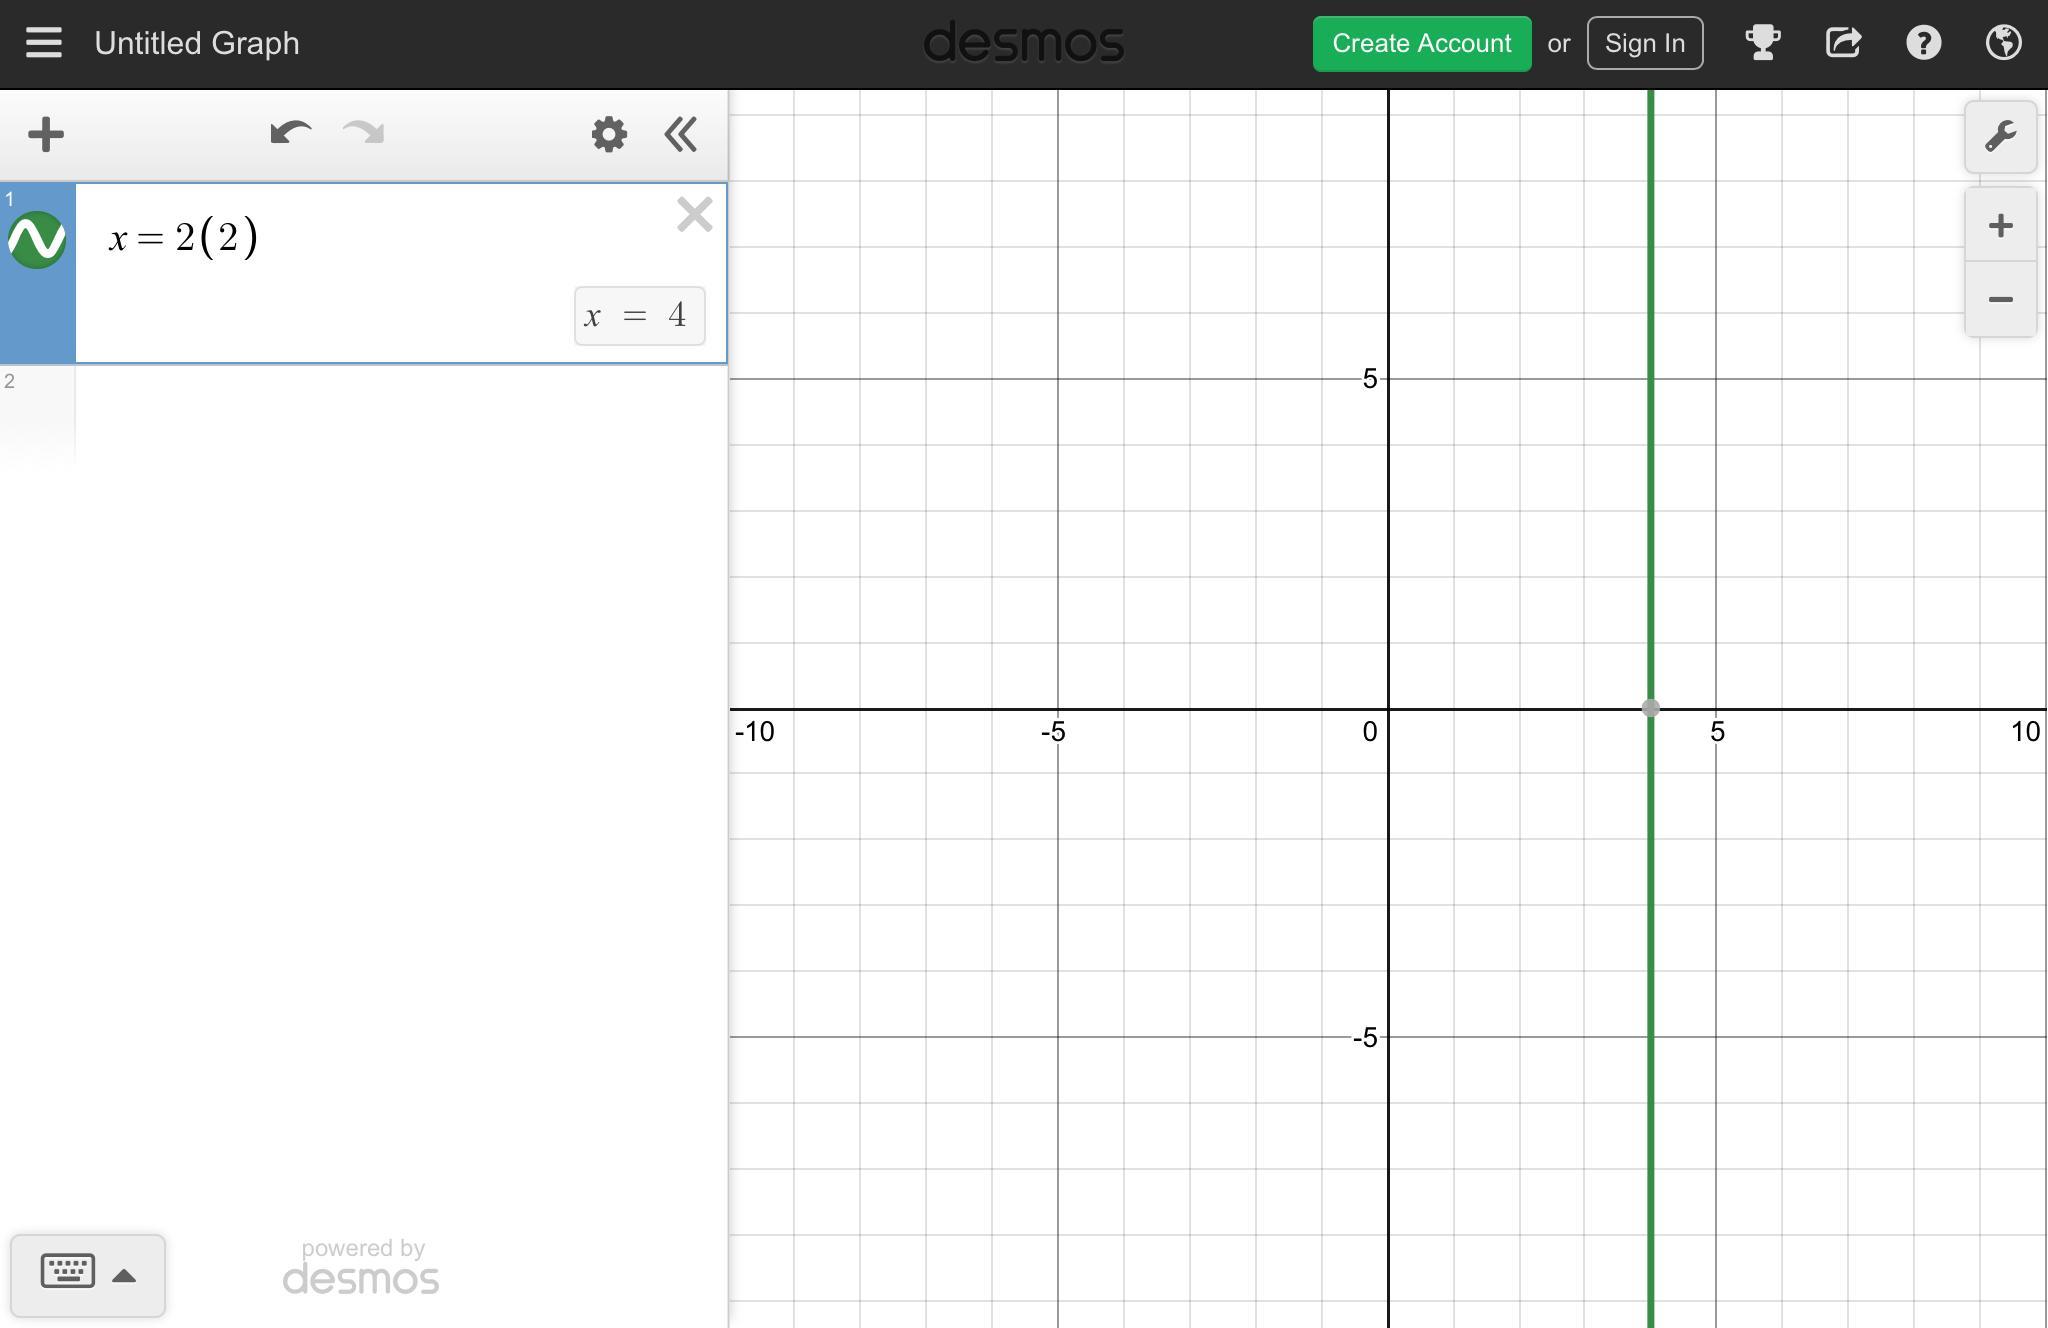This screenshot has width=2048, height=1328.
Task: Collapse the expression list panel
Action: tap(681, 135)
